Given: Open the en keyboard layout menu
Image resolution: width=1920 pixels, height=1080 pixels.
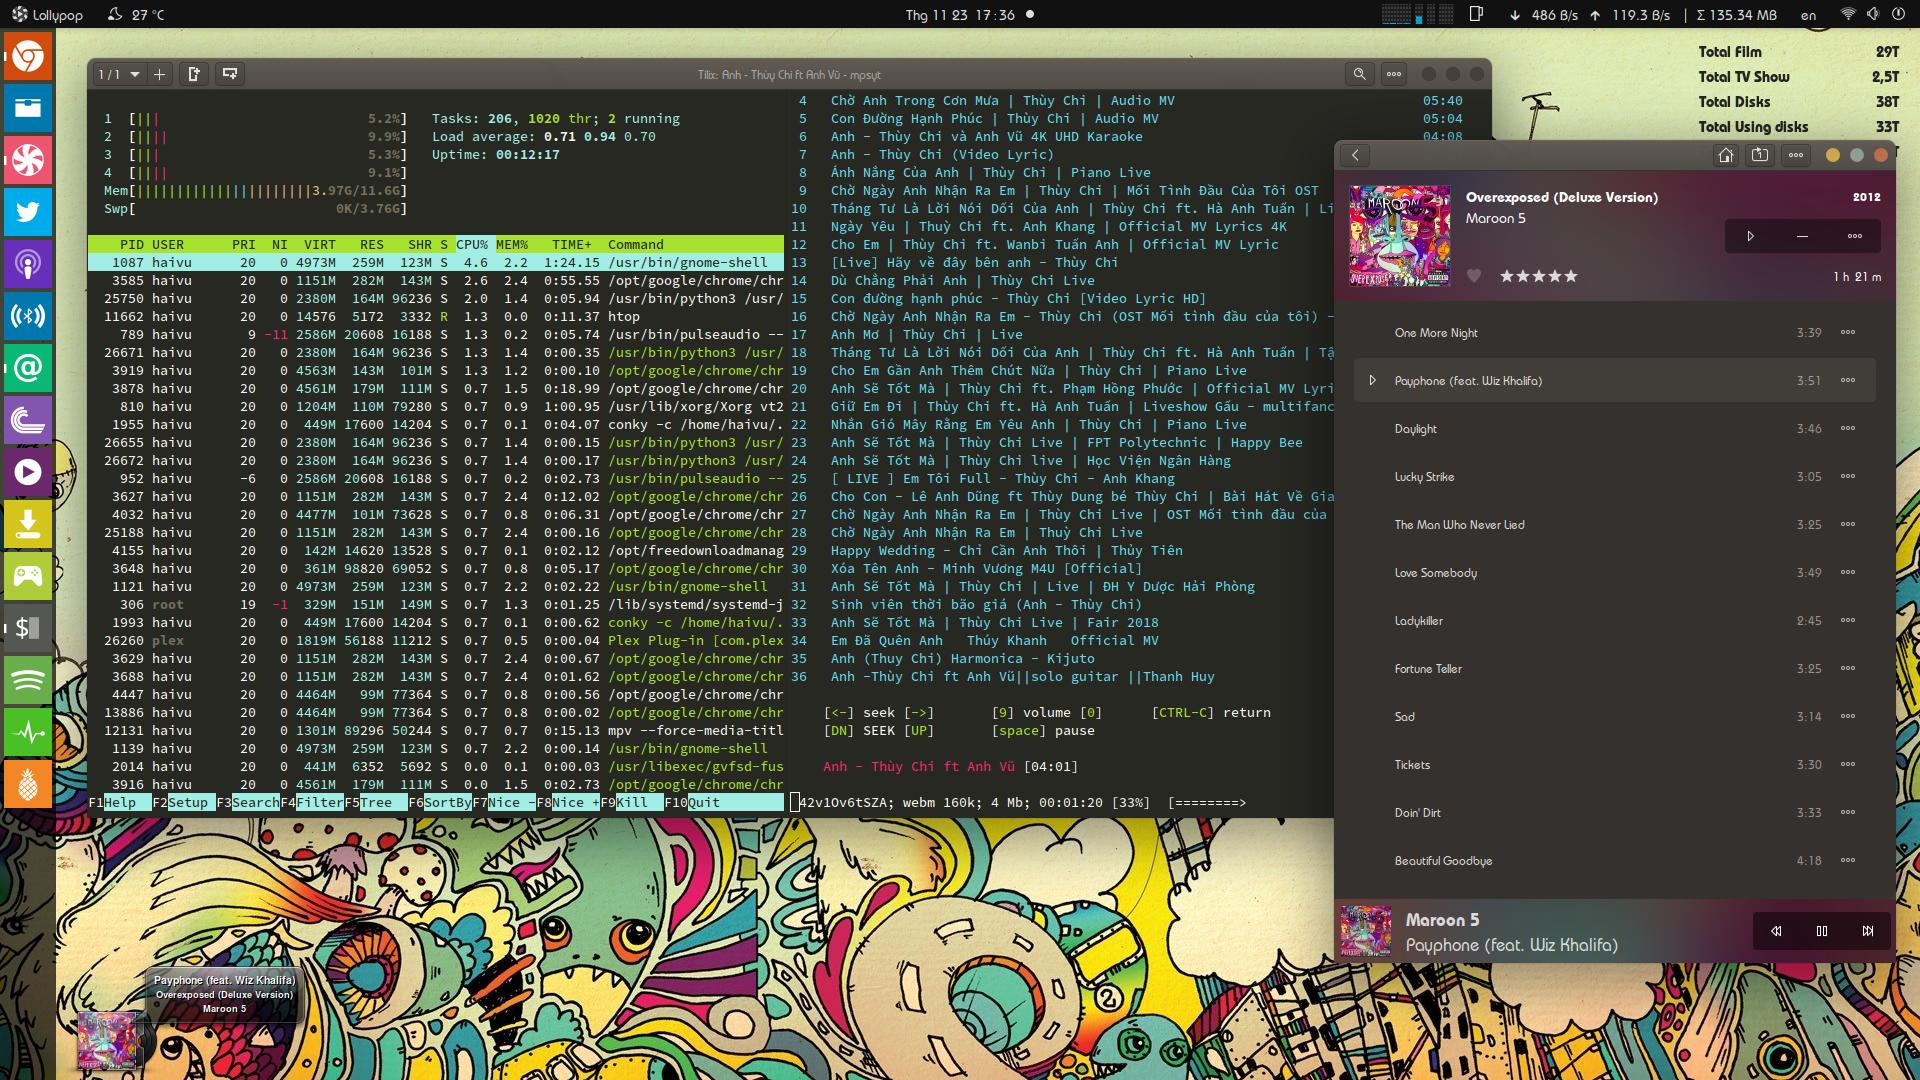Looking at the screenshot, I should pyautogui.click(x=1808, y=15).
